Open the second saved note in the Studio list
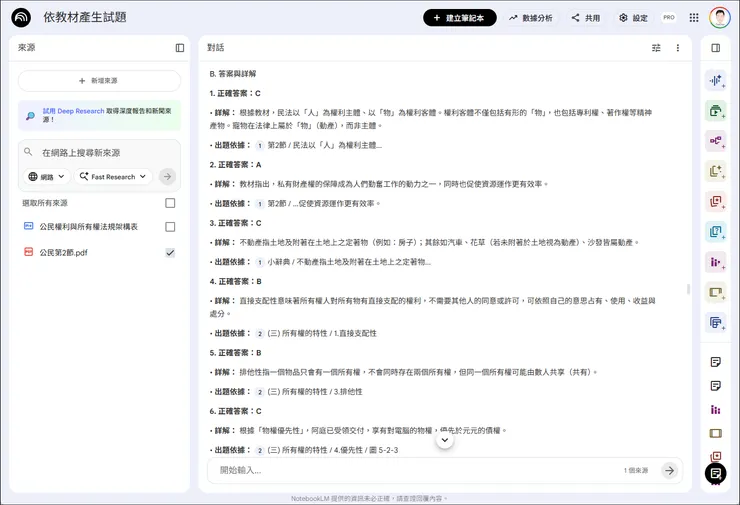This screenshot has width=740, height=505. point(715,386)
